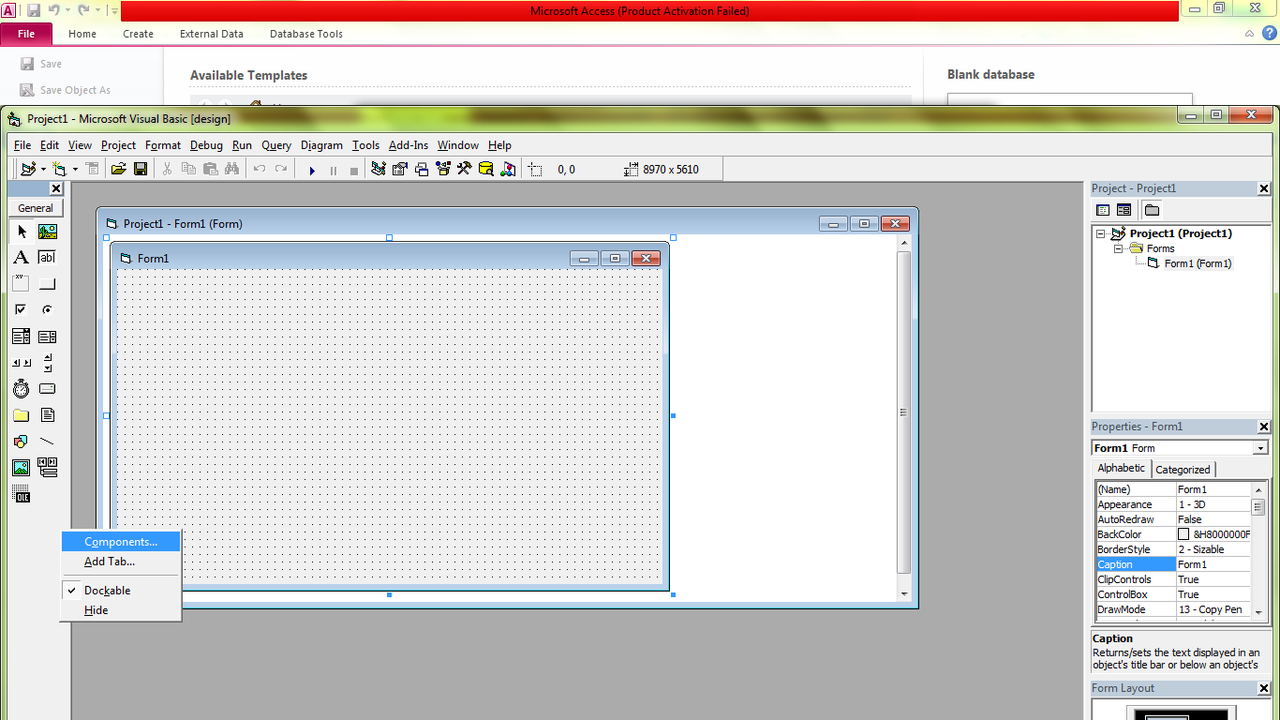This screenshot has width=1280, height=720.
Task: Switch to Alphabetic properties tab
Action: (x=1122, y=468)
